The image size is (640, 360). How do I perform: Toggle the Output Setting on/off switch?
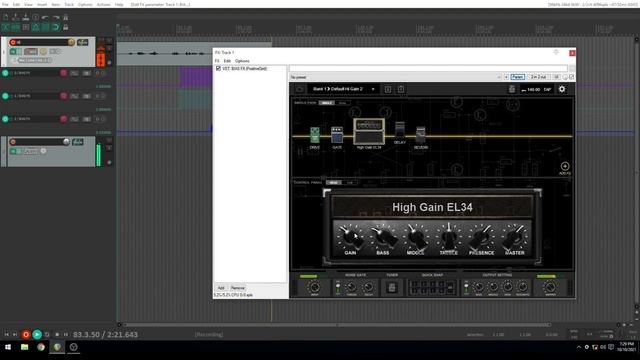466,287
